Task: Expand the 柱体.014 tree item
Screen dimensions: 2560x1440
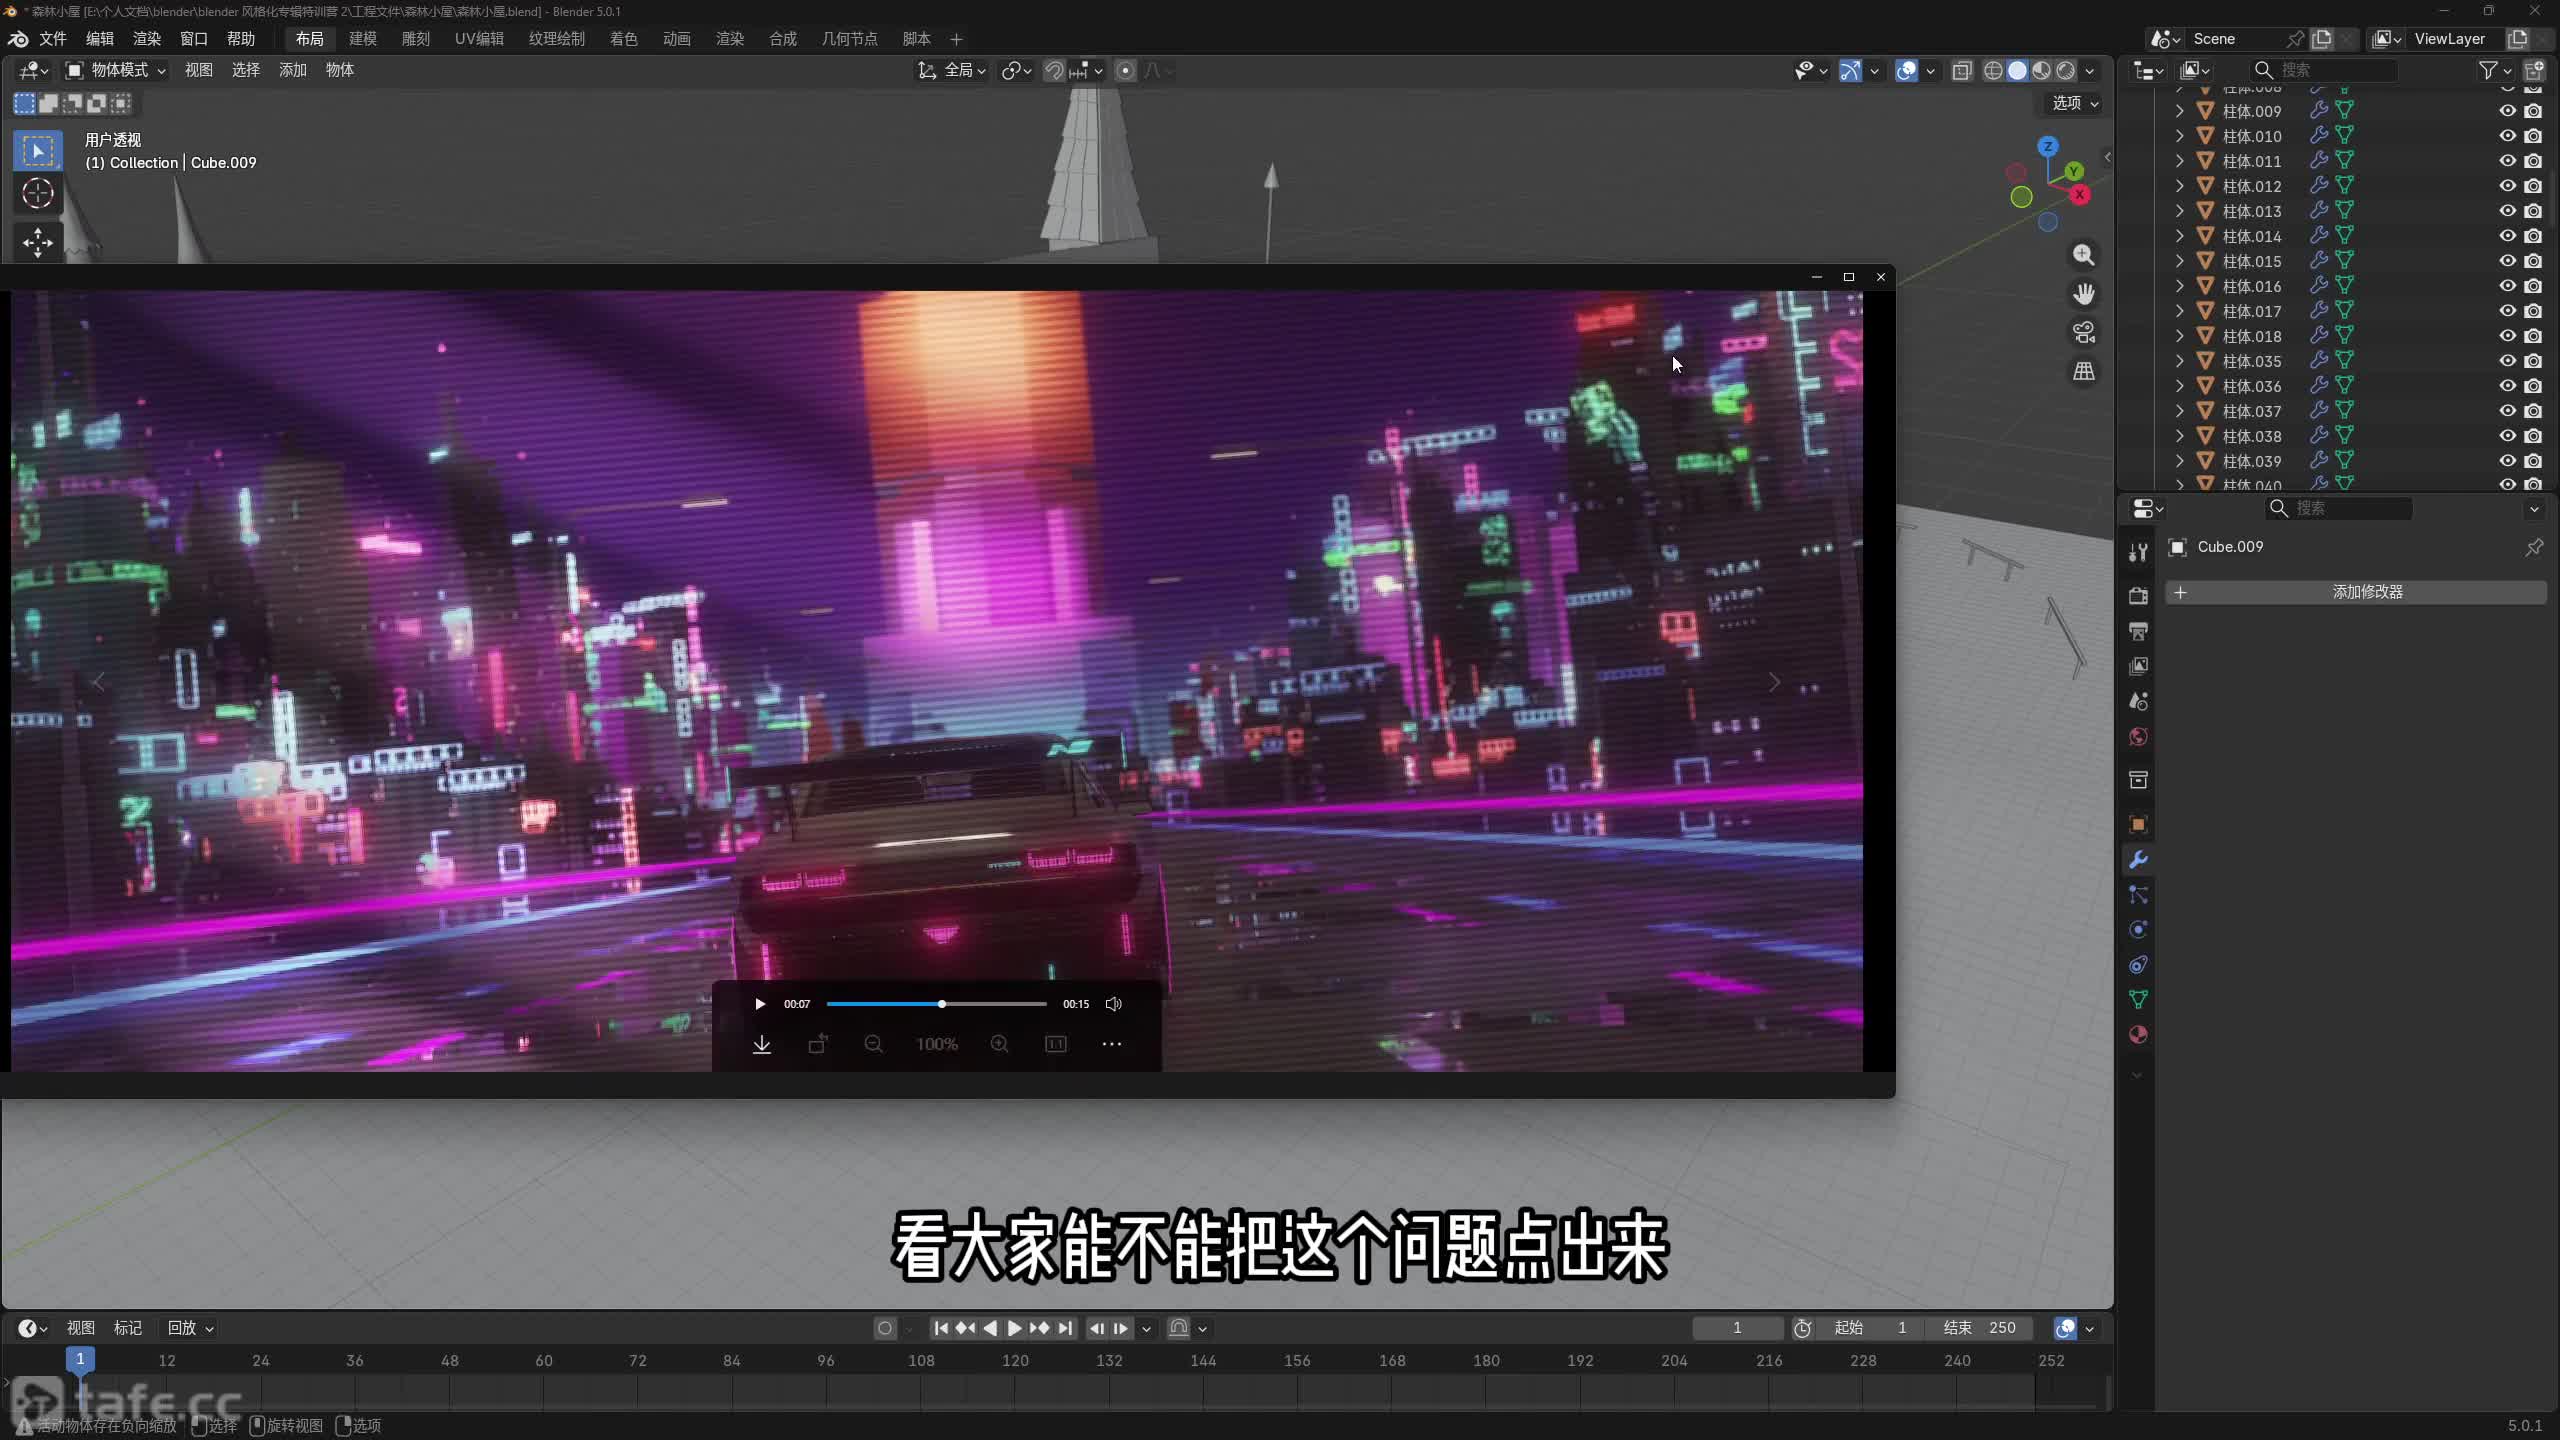Action: click(x=2180, y=236)
